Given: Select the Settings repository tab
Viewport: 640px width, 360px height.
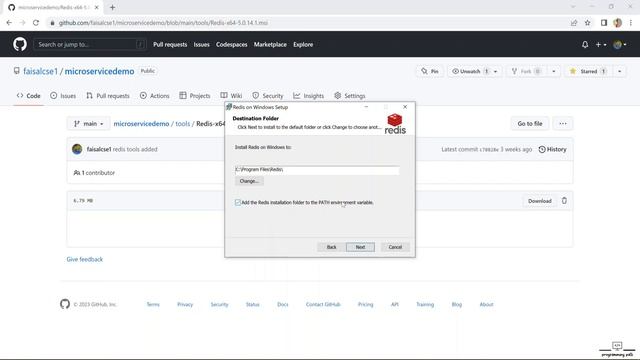Looking at the screenshot, I should pos(349,96).
